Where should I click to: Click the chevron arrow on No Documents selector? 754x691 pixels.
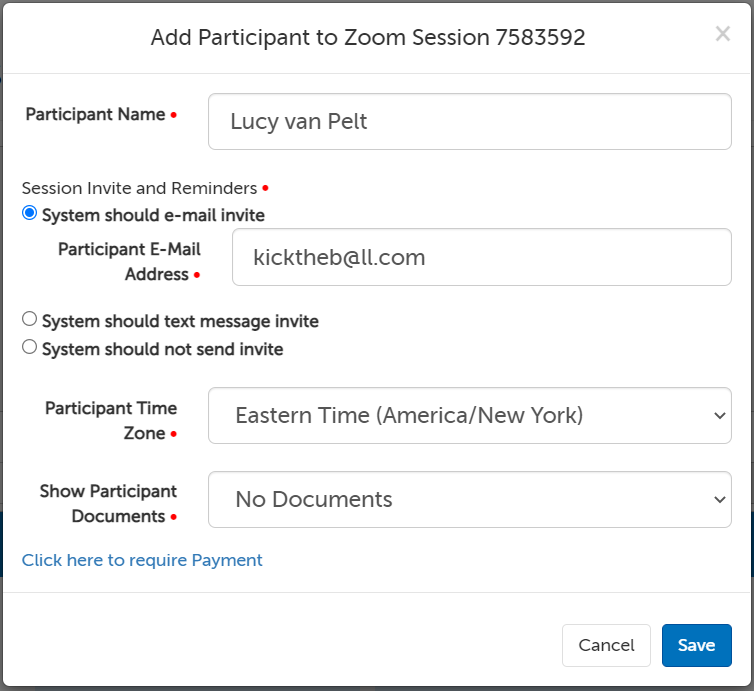point(718,500)
